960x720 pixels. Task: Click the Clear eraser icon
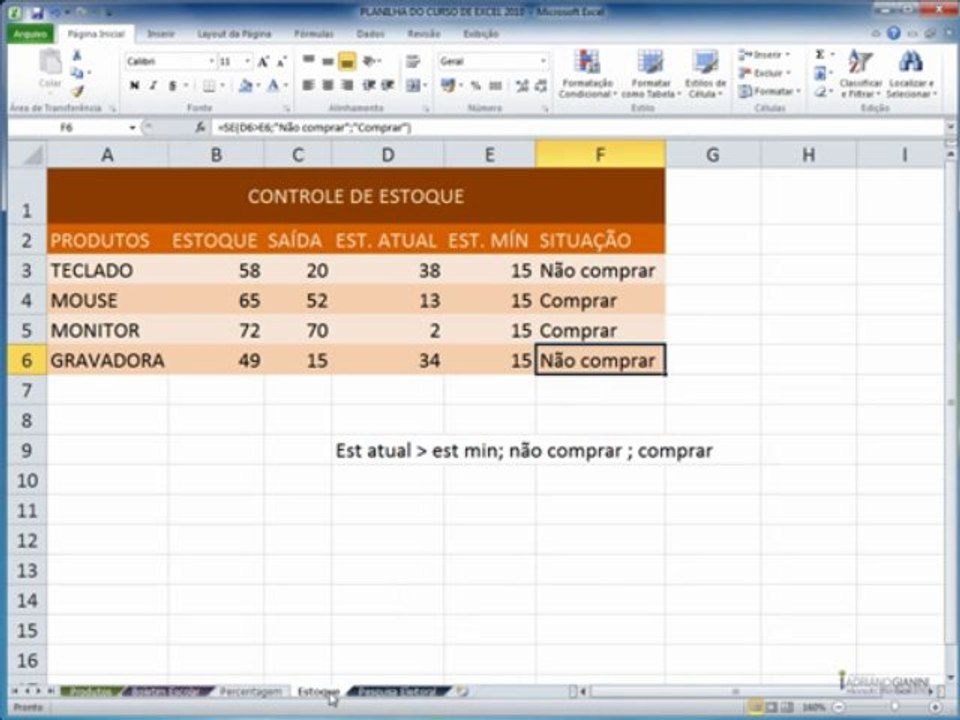(x=820, y=92)
